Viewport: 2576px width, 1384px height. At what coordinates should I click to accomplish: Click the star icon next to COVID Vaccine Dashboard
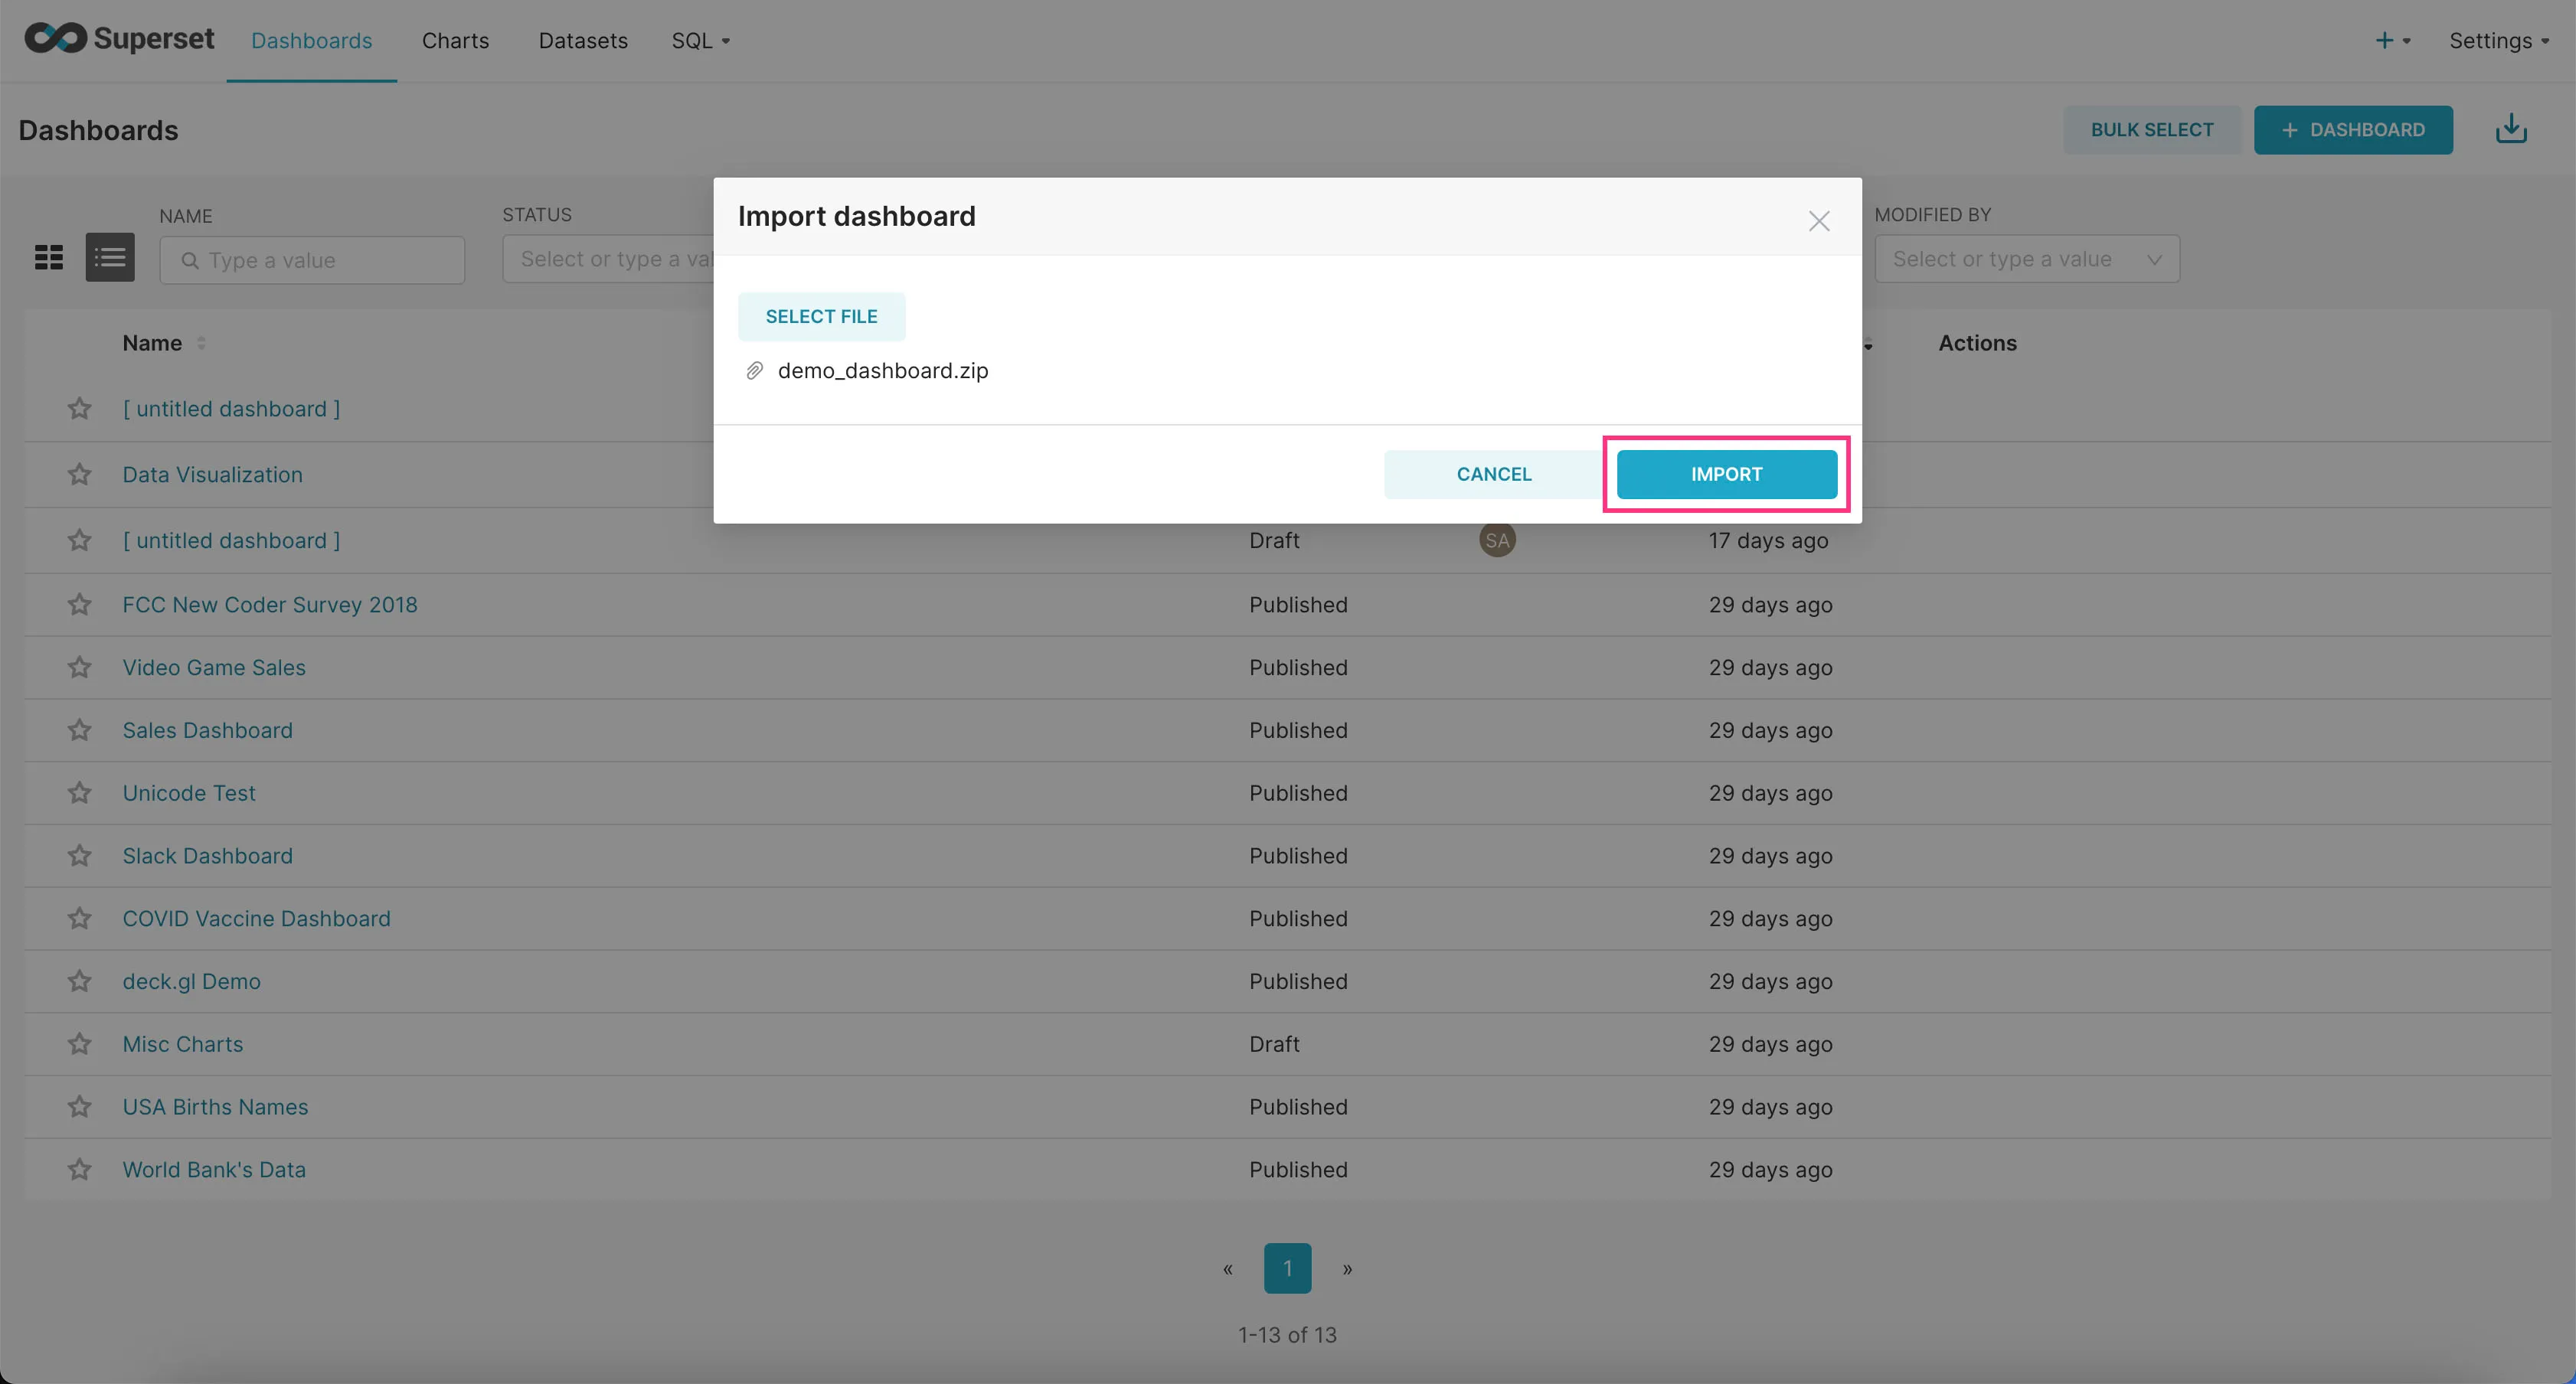[80, 919]
